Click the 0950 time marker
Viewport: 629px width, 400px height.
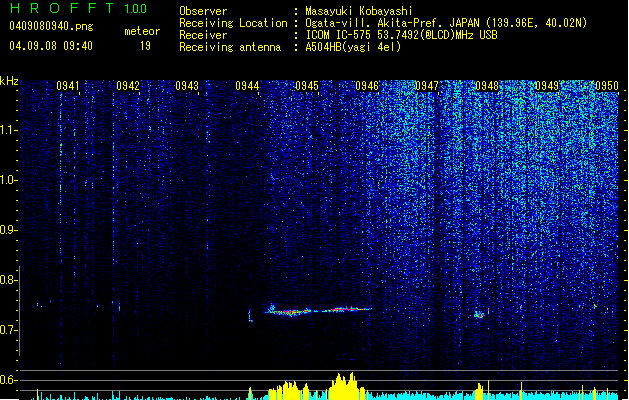[x=607, y=86]
